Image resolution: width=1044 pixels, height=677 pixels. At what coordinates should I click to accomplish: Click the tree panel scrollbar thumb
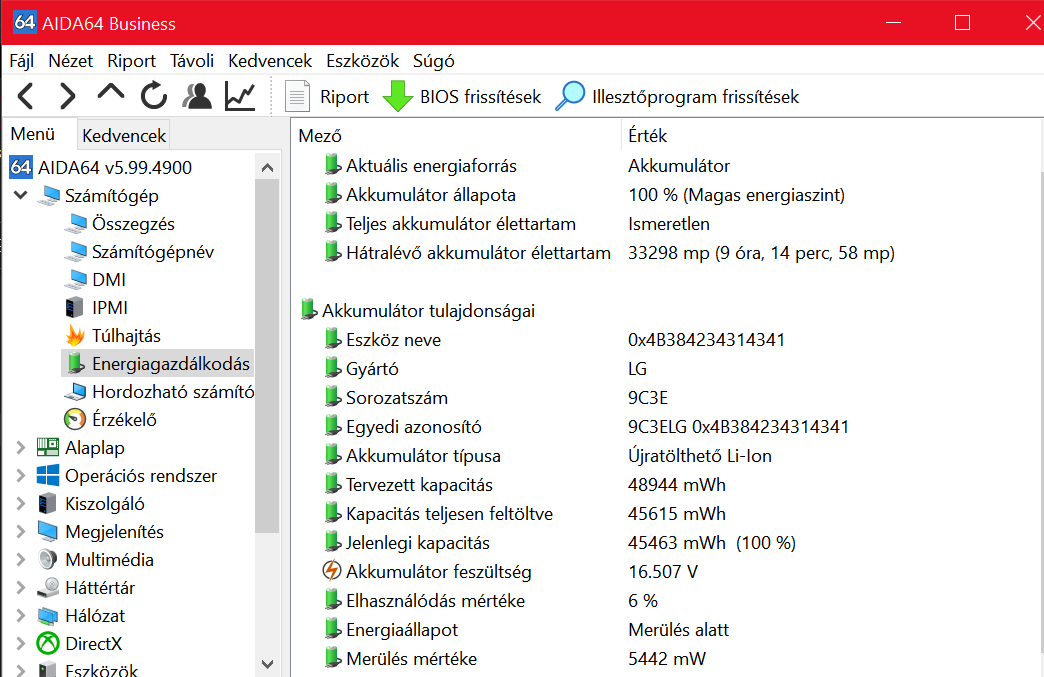pos(267,354)
